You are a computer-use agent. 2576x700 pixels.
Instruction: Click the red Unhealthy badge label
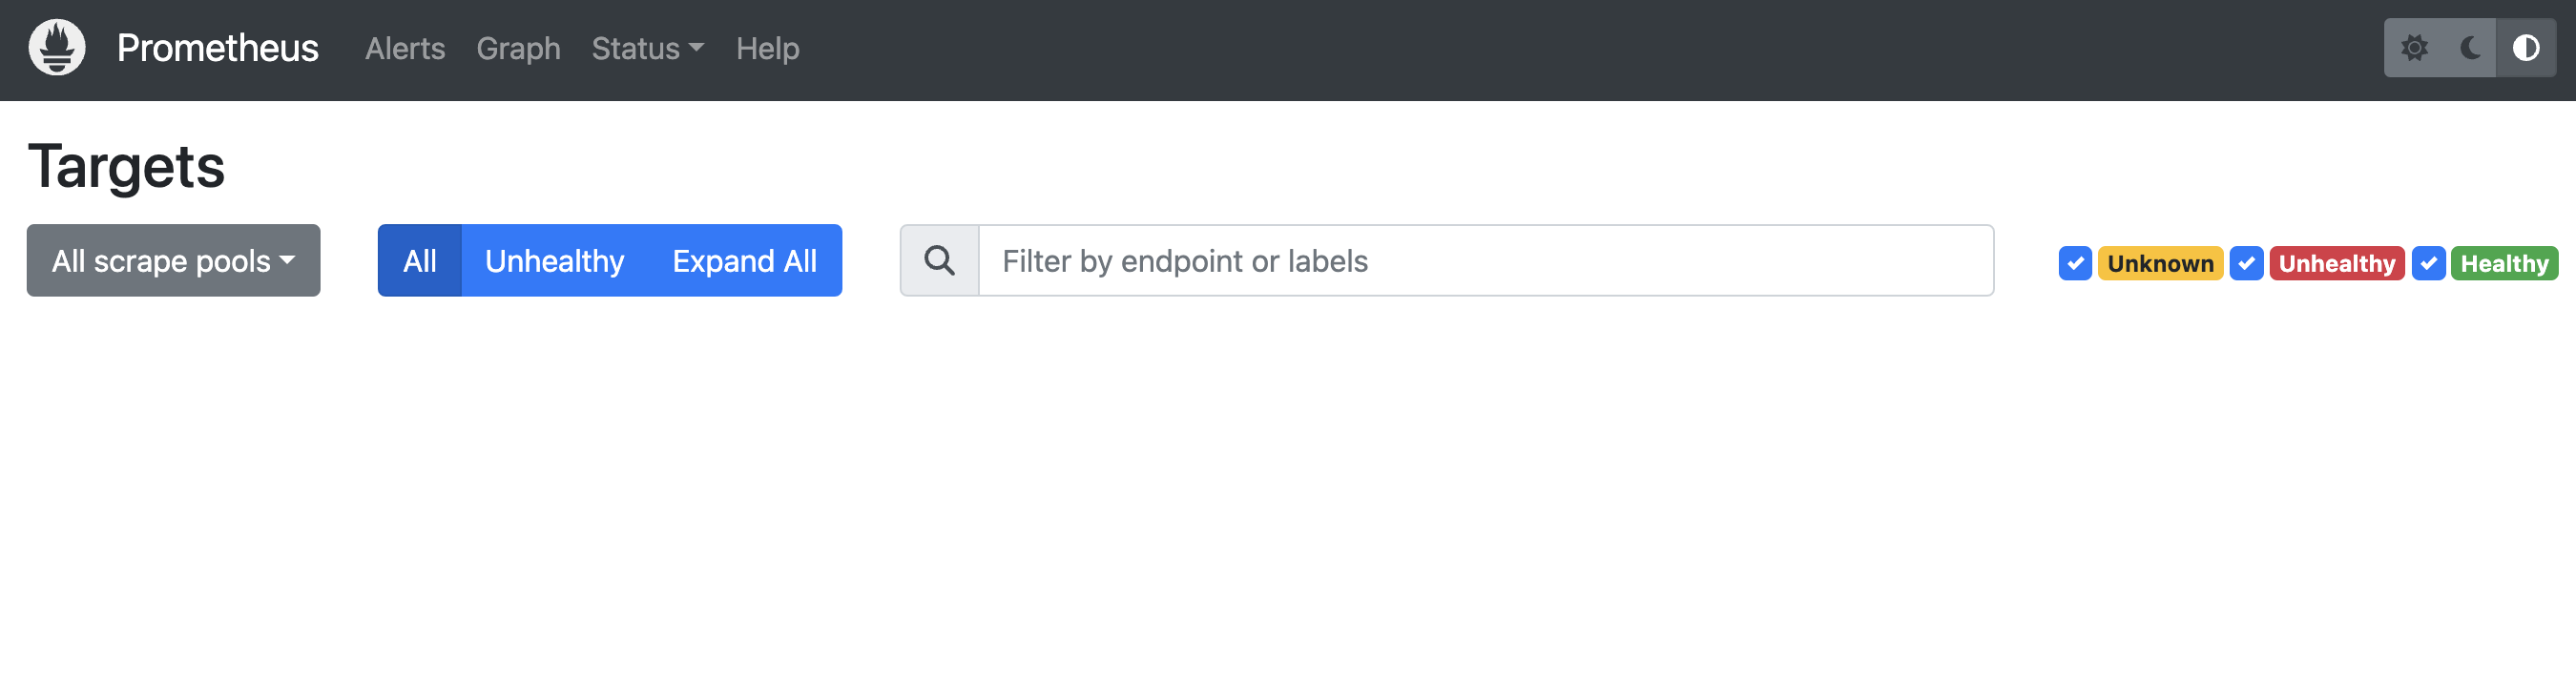pos(2337,263)
